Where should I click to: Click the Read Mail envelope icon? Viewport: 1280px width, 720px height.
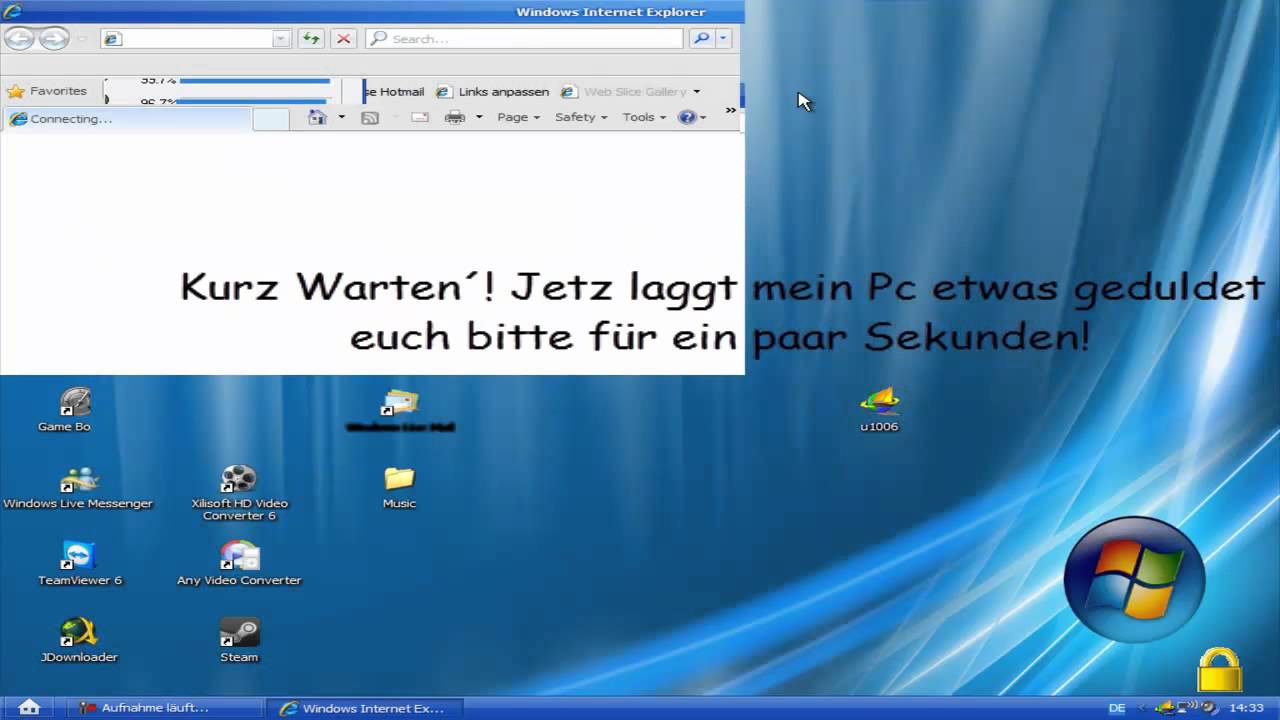pyautogui.click(x=420, y=117)
